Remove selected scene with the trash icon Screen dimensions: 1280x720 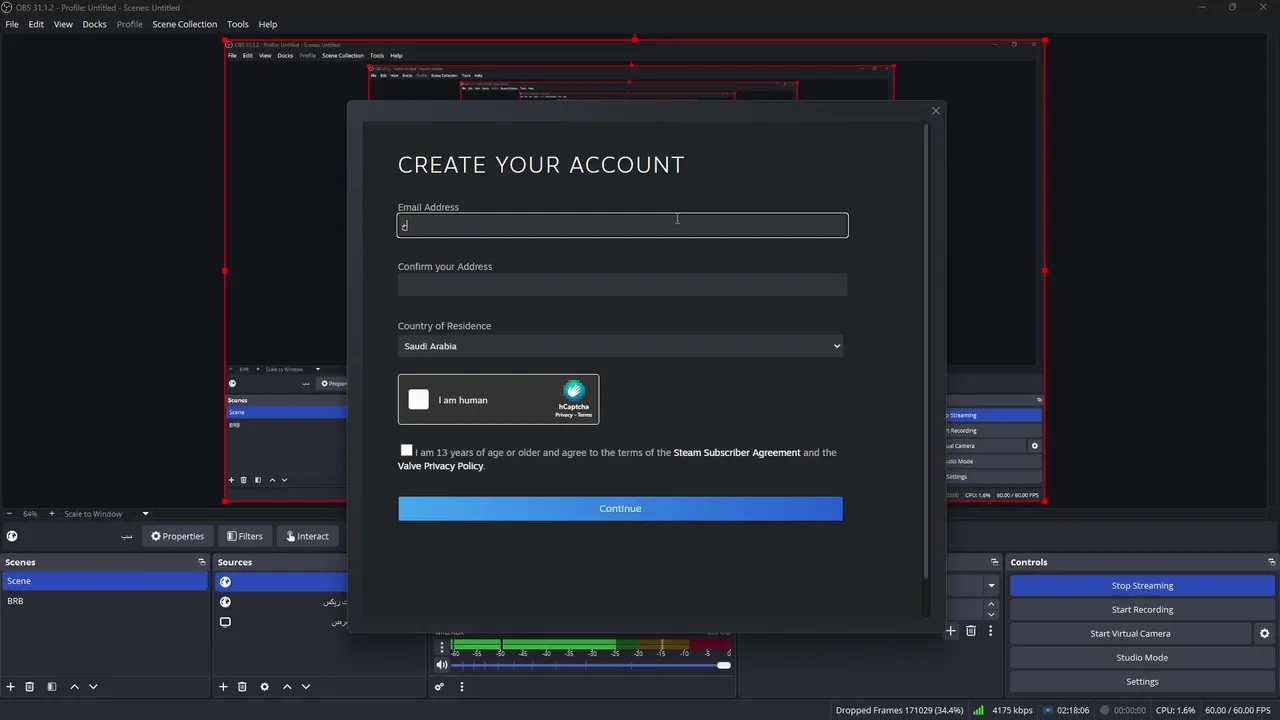click(30, 687)
